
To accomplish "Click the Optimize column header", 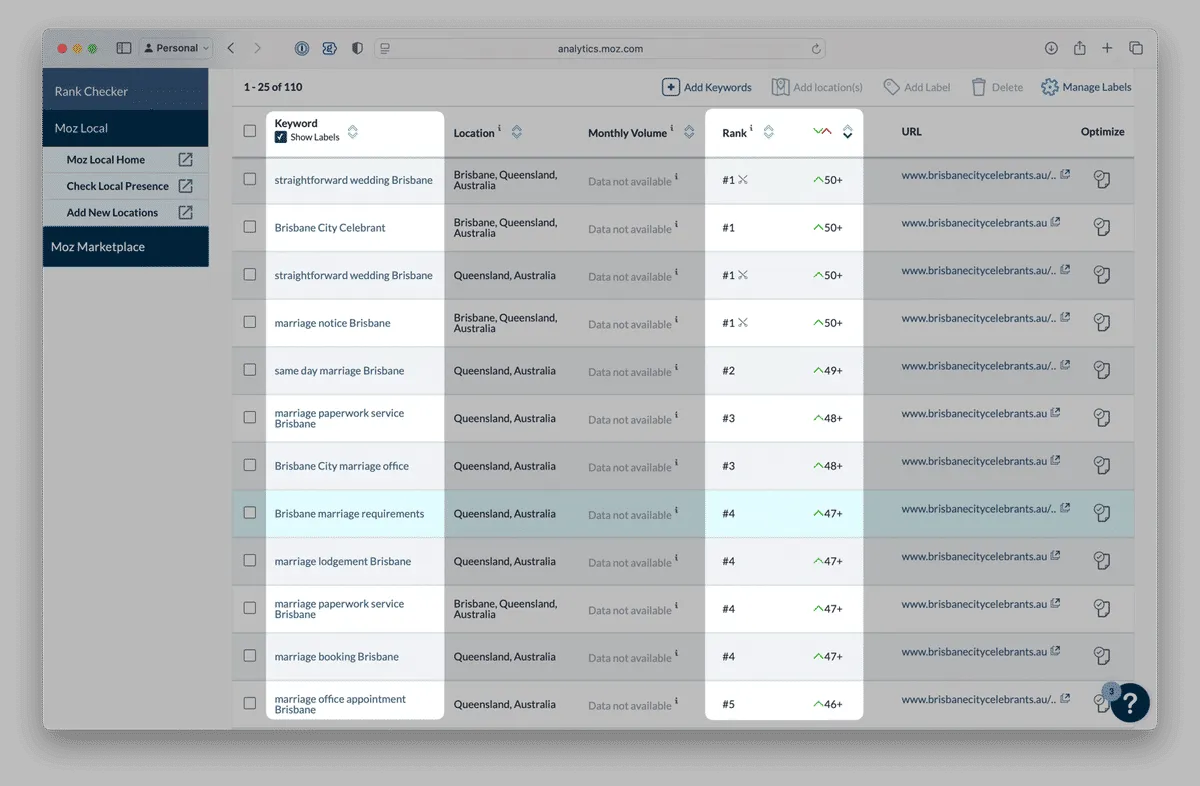I will point(1102,131).
